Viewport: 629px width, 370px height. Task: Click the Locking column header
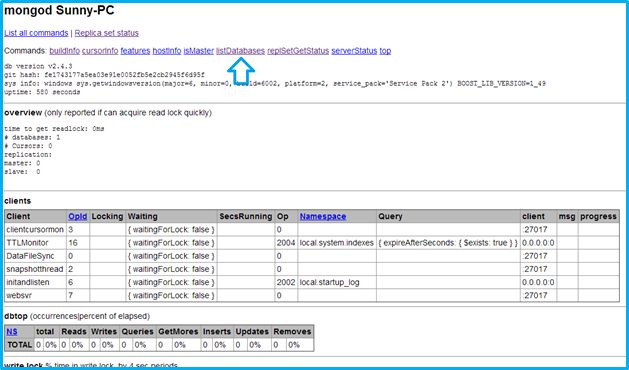107,216
